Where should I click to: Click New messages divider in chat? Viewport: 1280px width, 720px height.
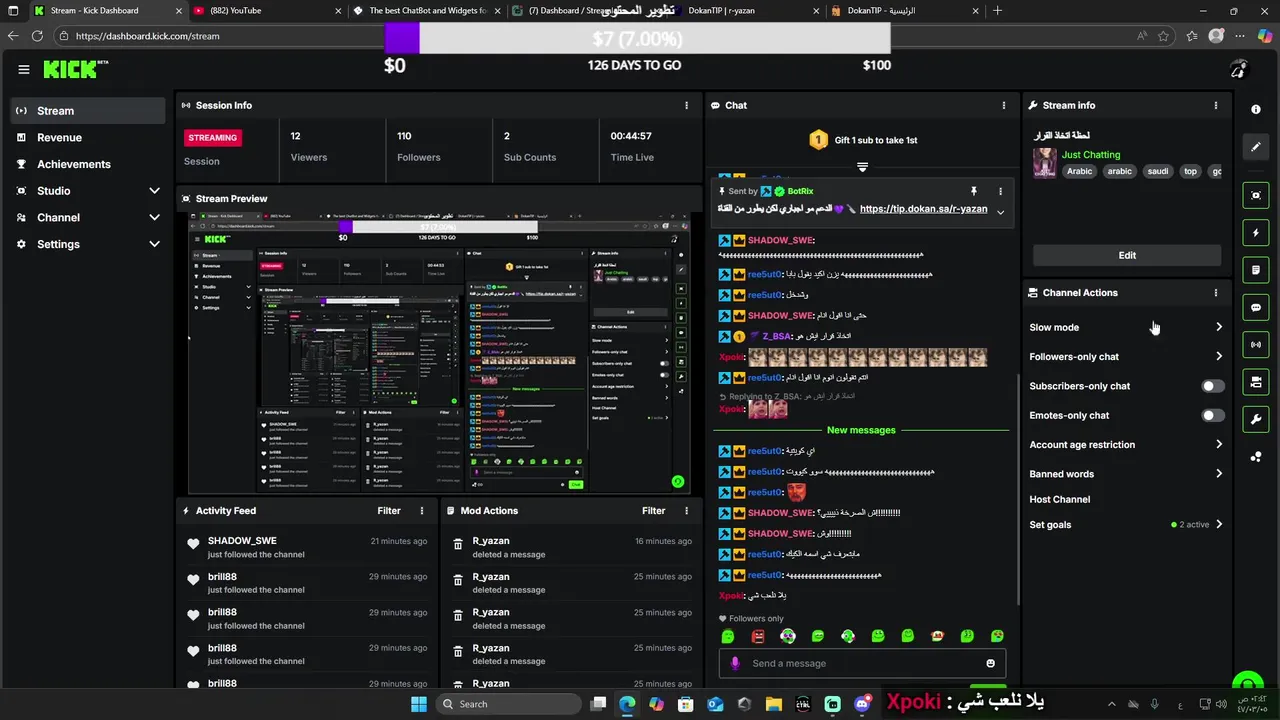click(861, 430)
